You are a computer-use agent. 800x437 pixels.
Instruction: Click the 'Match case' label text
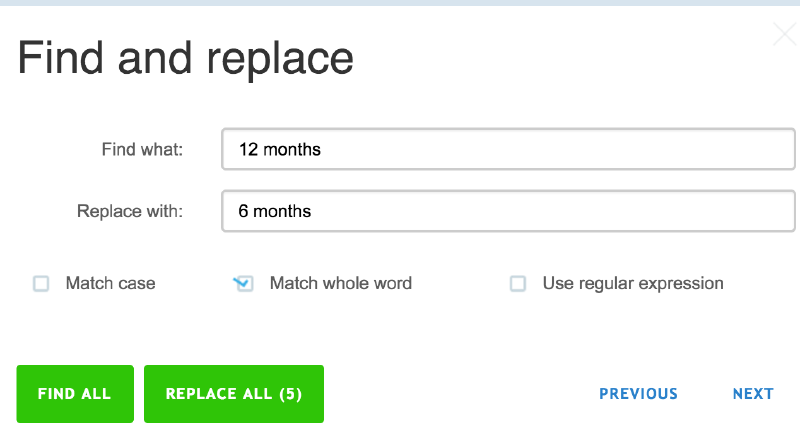[110, 283]
